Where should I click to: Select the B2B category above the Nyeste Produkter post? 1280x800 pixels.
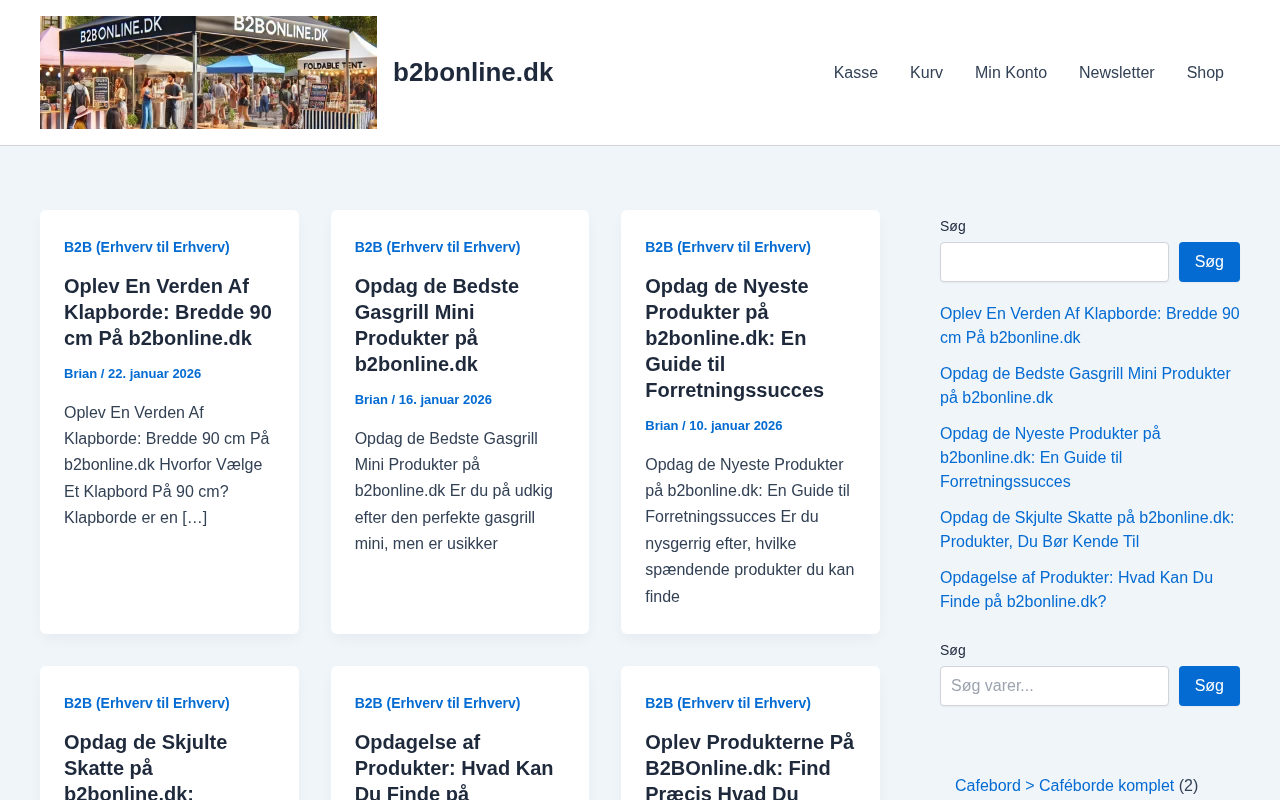tap(728, 247)
